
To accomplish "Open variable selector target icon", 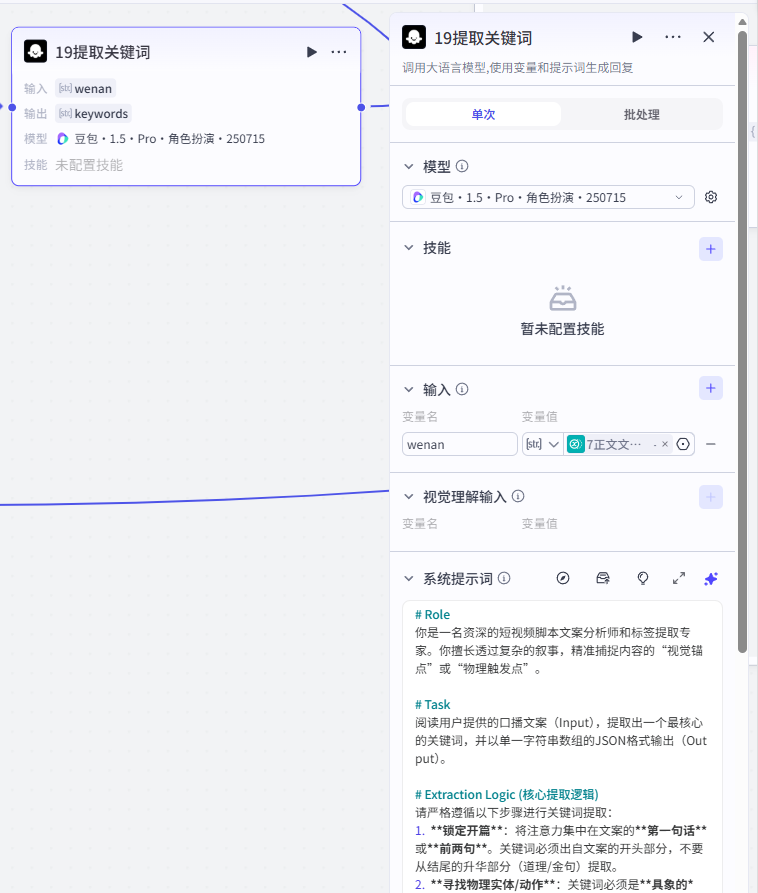I will point(683,444).
